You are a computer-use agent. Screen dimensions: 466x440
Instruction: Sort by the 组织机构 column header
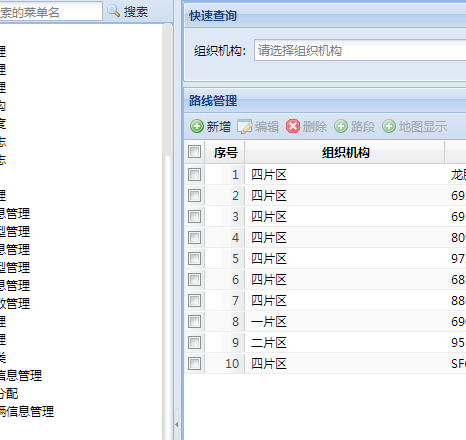[345, 153]
